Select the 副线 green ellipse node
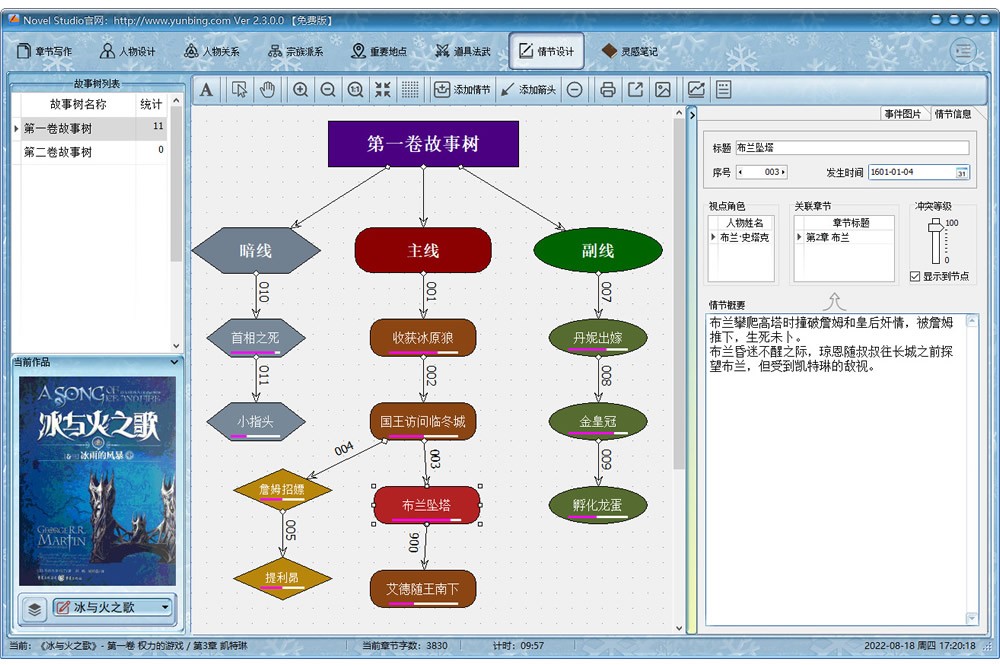Screen dimensions: 1000x666 (598, 251)
